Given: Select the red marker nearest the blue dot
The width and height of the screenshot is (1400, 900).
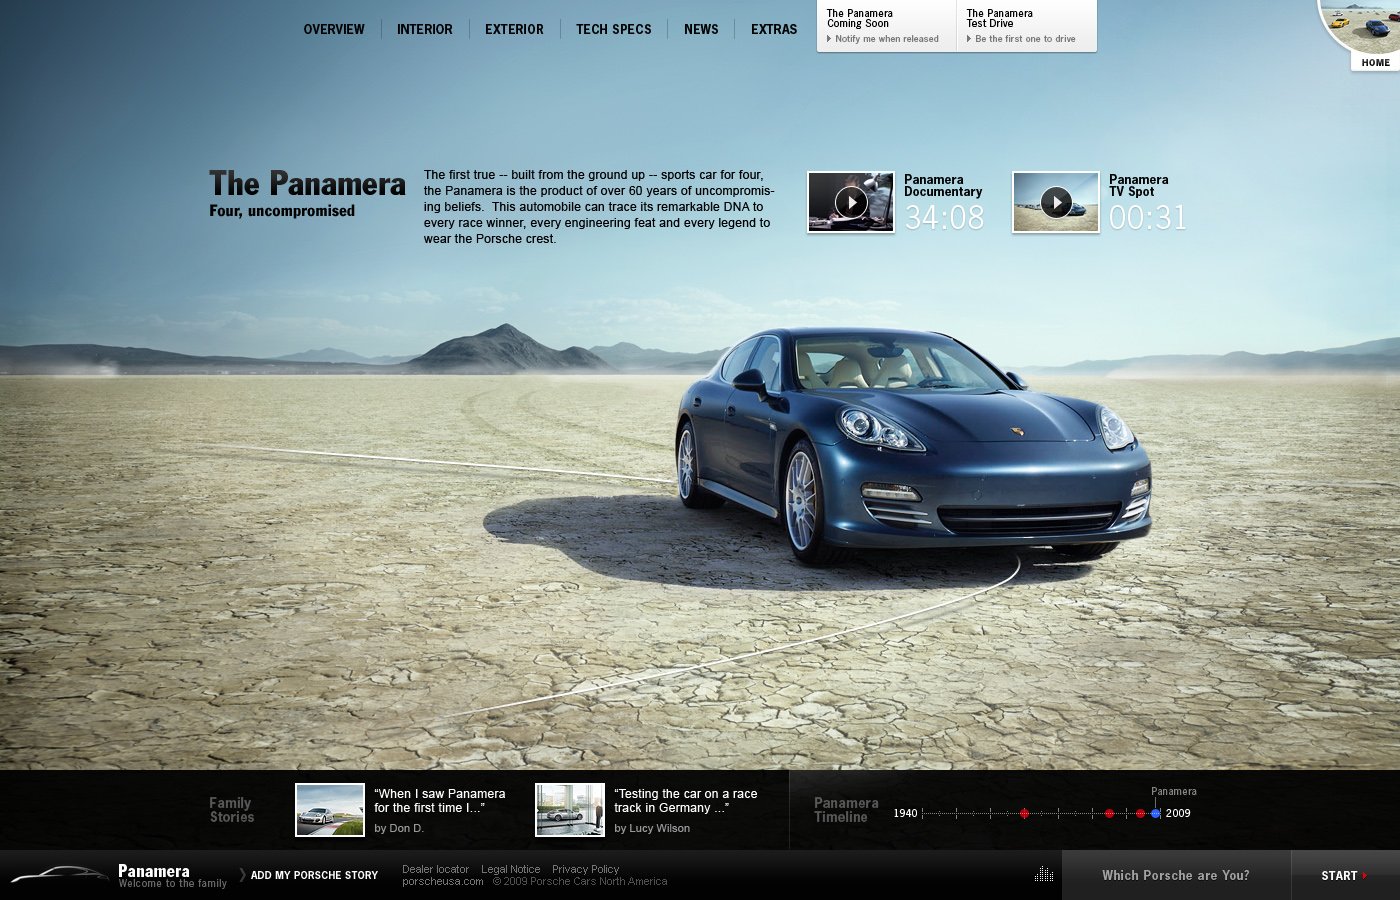Looking at the screenshot, I should (x=1140, y=814).
